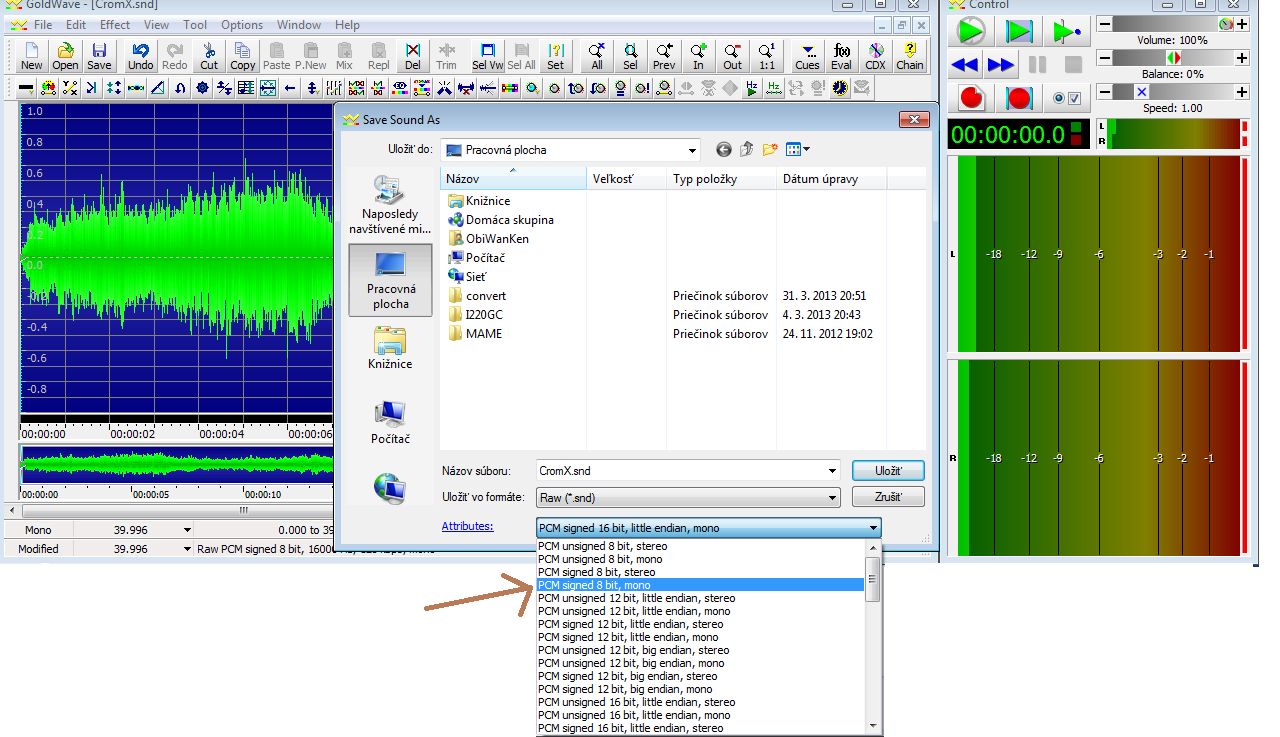This screenshot has width=1280, height=737.
Task: Click the Uložiť save button
Action: pos(887,471)
